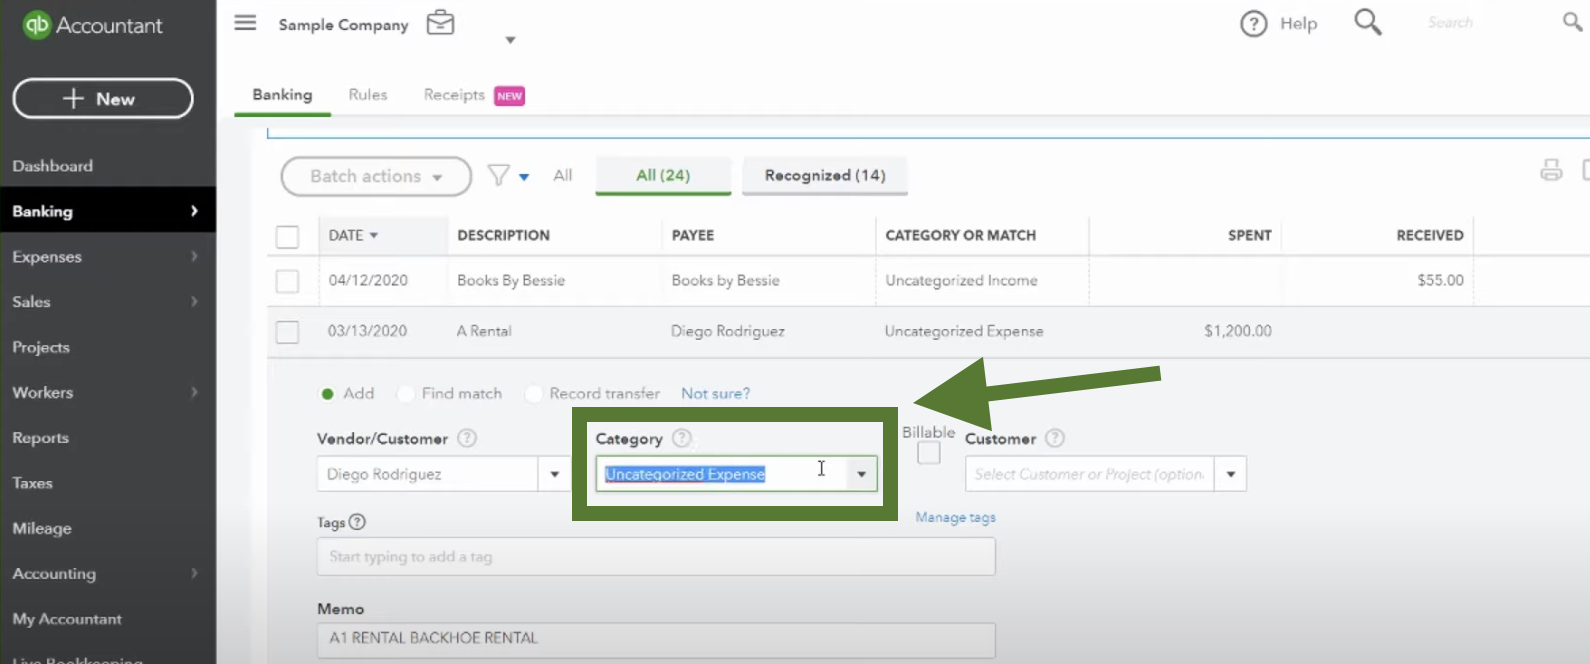The image size is (1590, 664).
Task: Toggle the hamburger navigation menu
Action: [245, 22]
